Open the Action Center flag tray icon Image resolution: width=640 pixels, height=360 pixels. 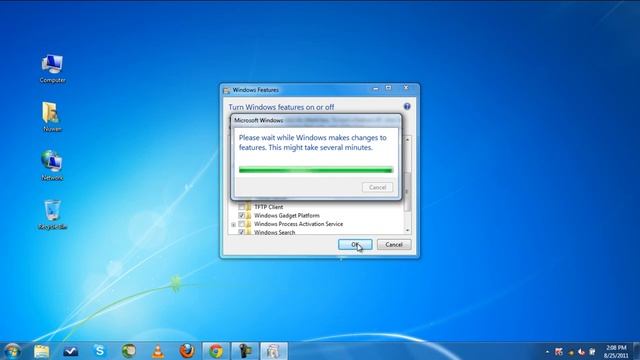tap(559, 351)
